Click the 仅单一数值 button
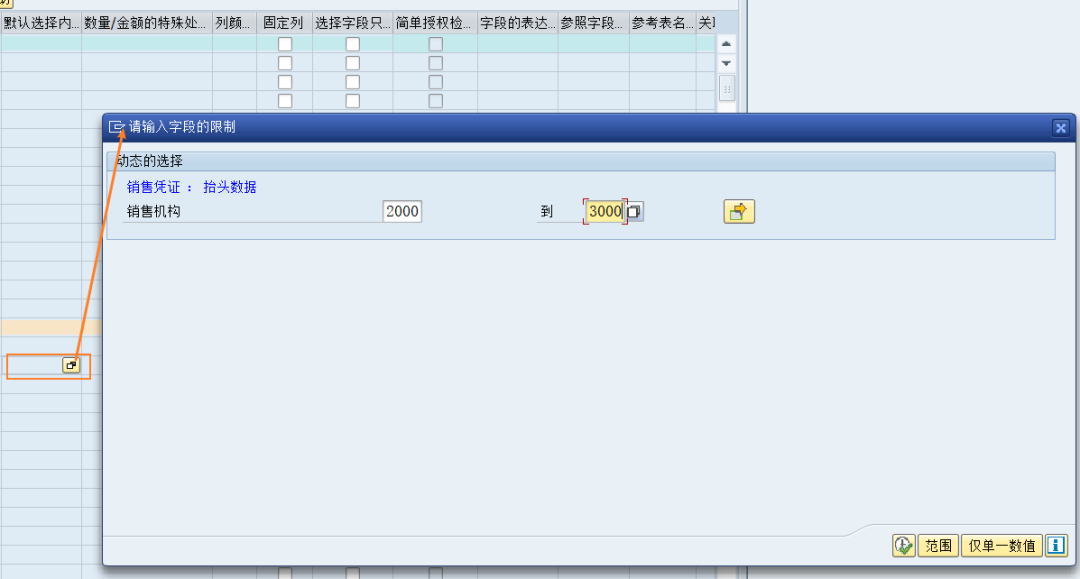The width and height of the screenshot is (1080, 579). 1001,546
